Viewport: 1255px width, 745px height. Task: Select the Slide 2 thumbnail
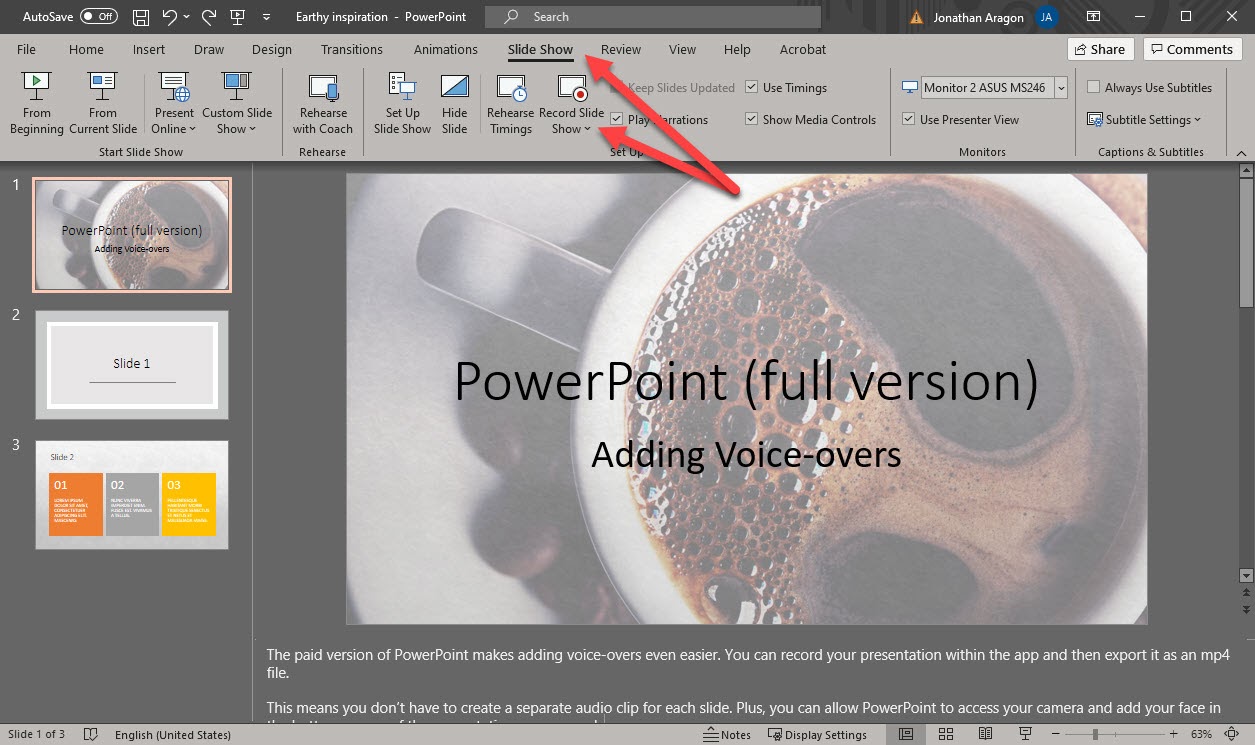[x=131, y=365]
